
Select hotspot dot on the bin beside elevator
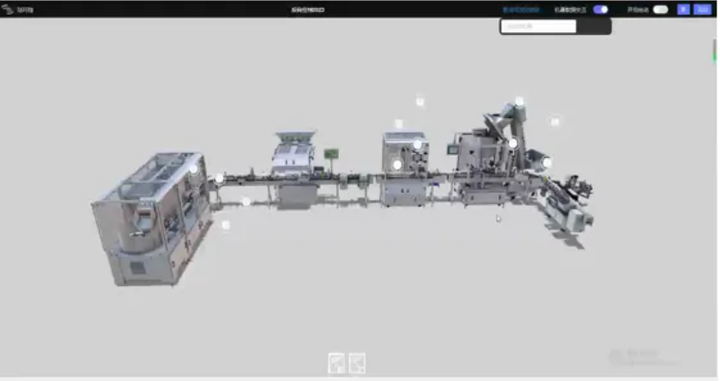tap(547, 162)
